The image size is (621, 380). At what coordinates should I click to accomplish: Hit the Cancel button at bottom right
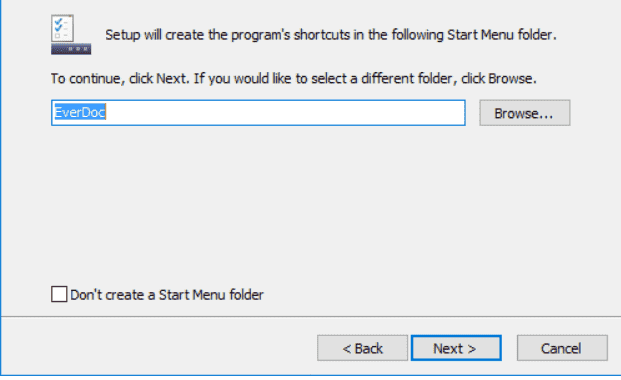coord(562,348)
